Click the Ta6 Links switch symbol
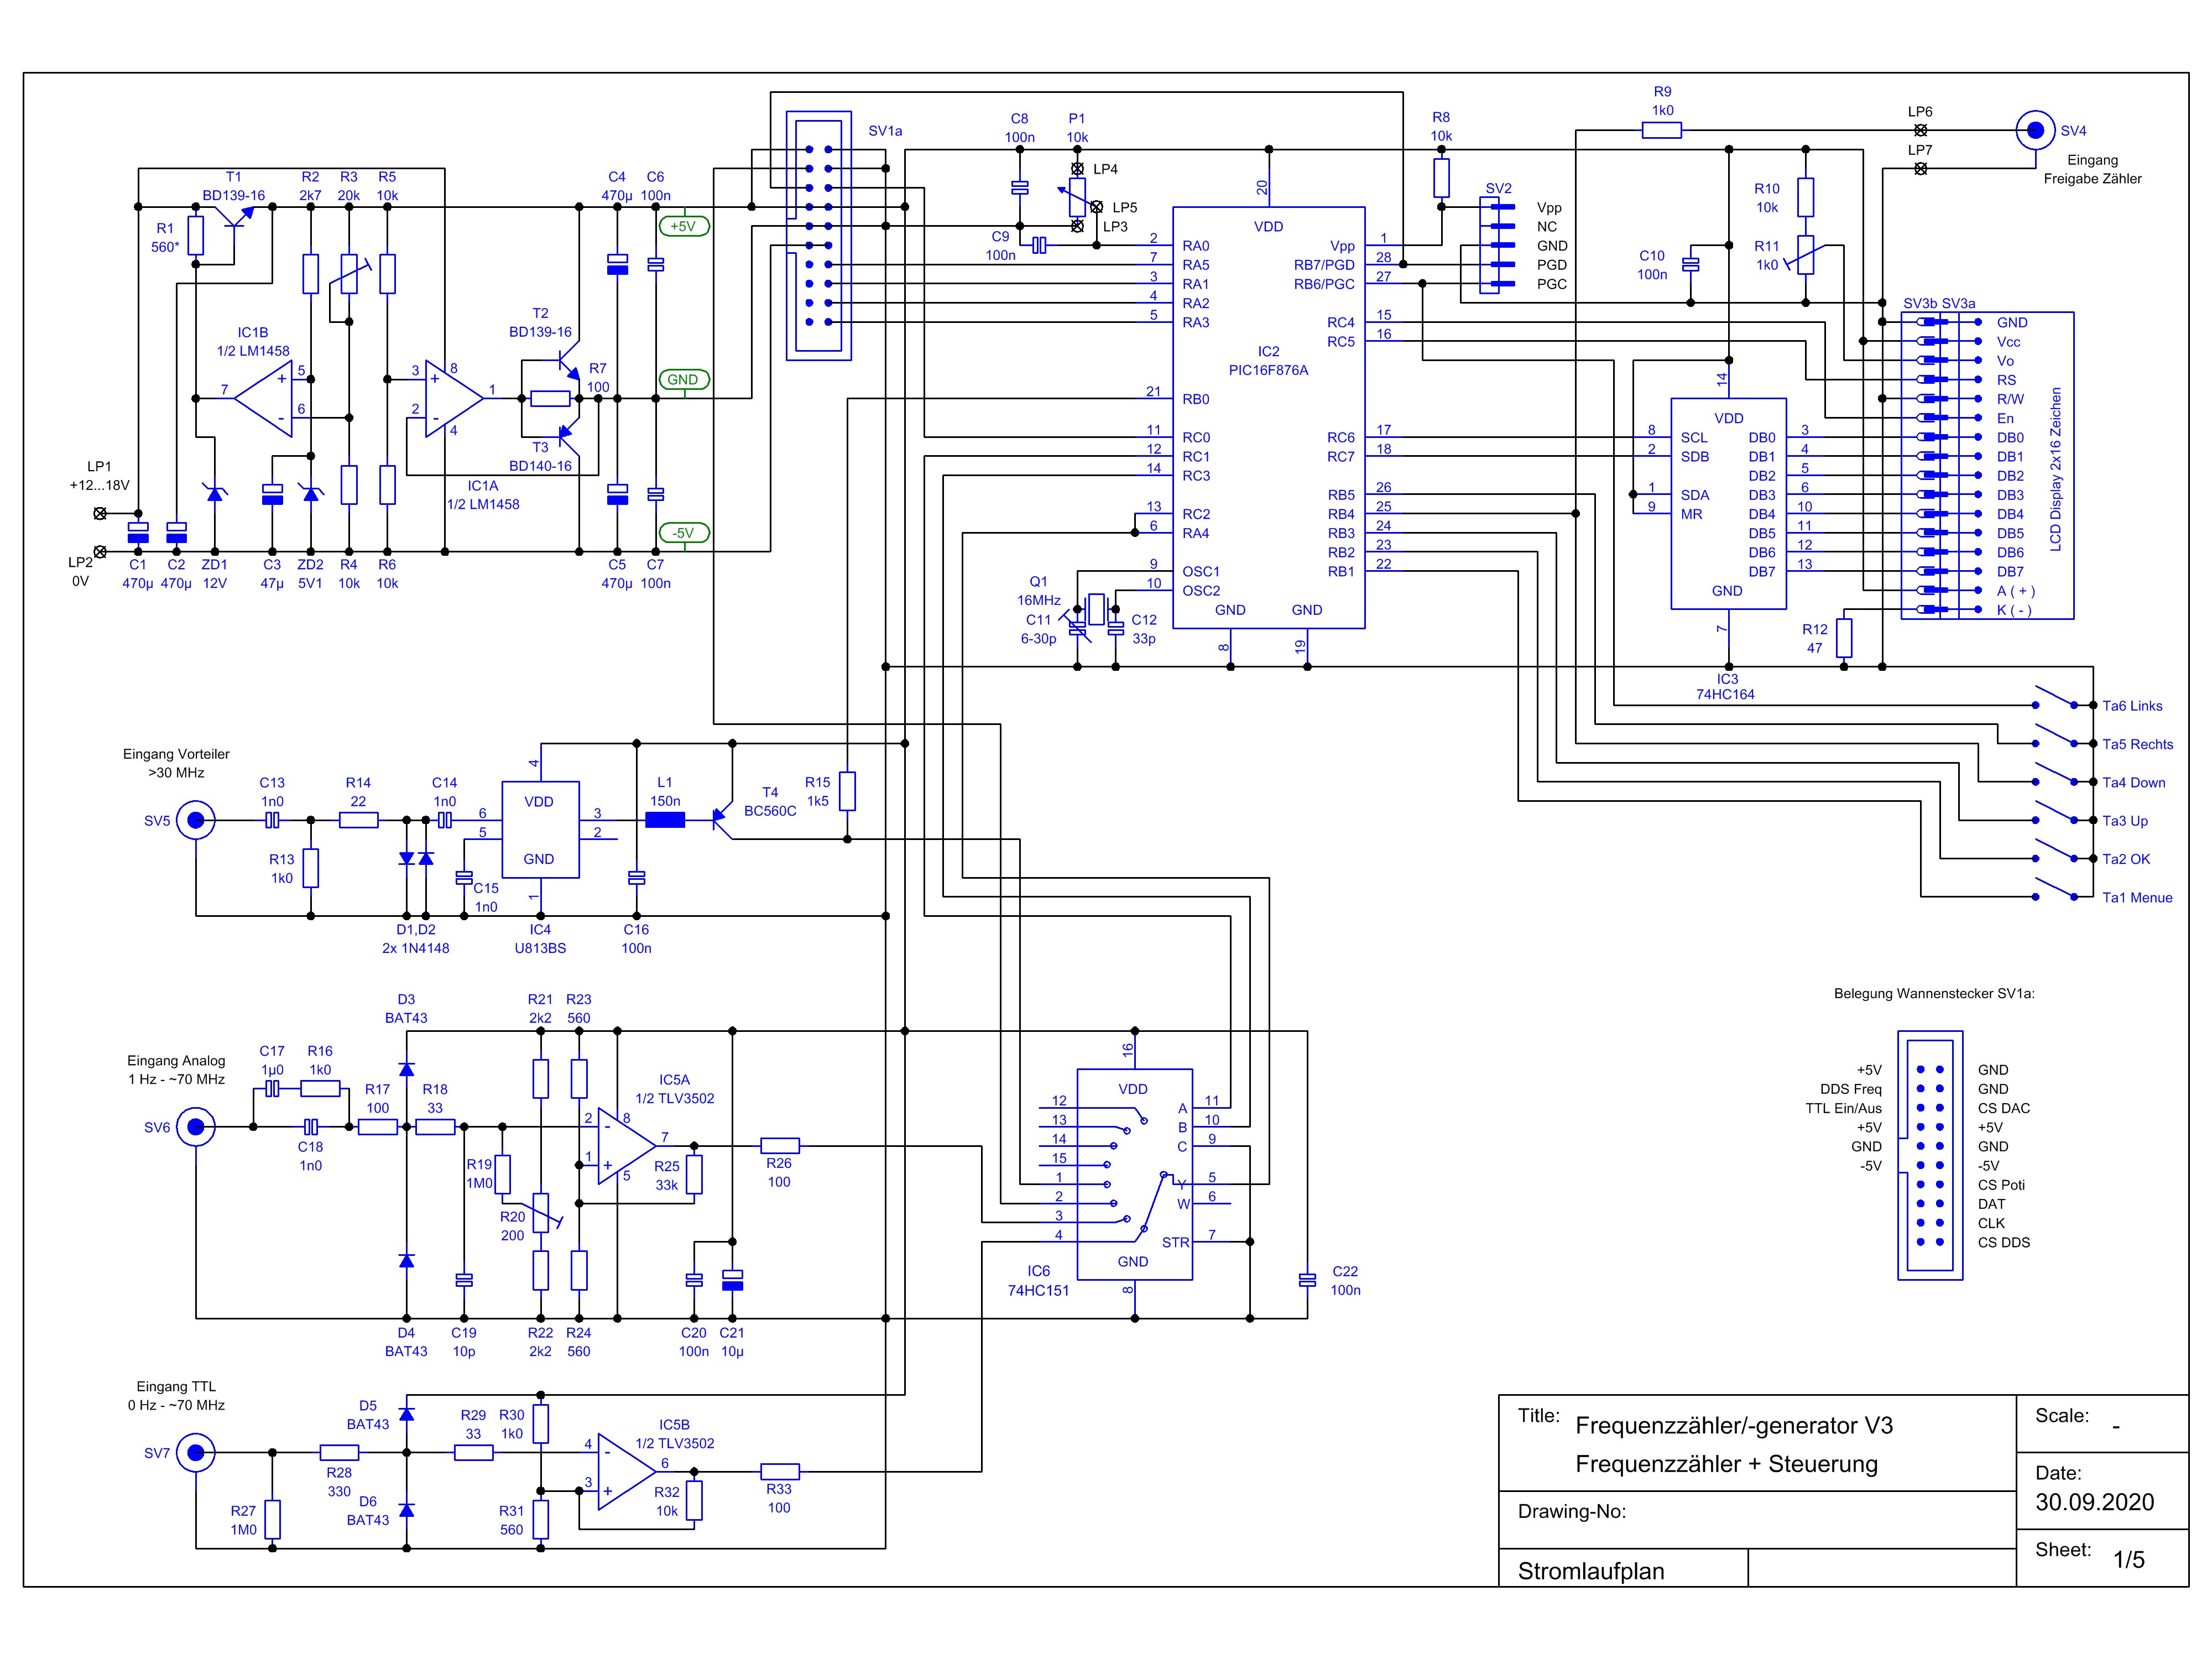The height and width of the screenshot is (1659, 2212). 2055,697
